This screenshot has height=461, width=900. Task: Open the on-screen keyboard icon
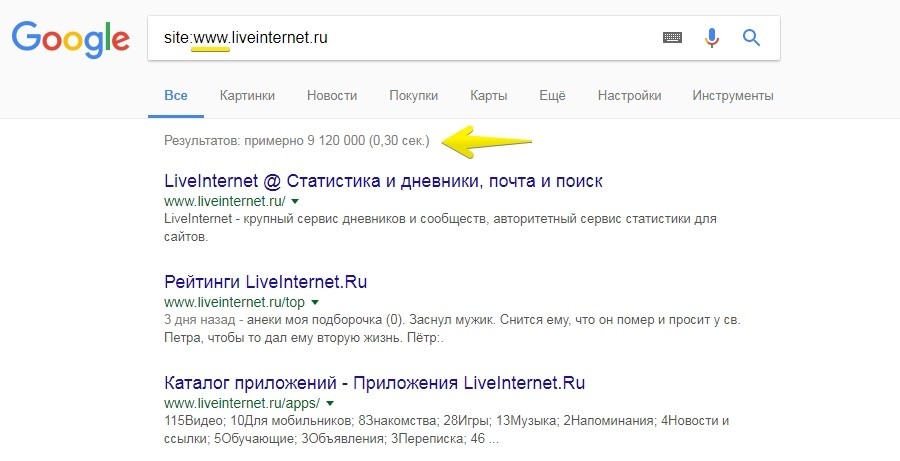point(672,38)
